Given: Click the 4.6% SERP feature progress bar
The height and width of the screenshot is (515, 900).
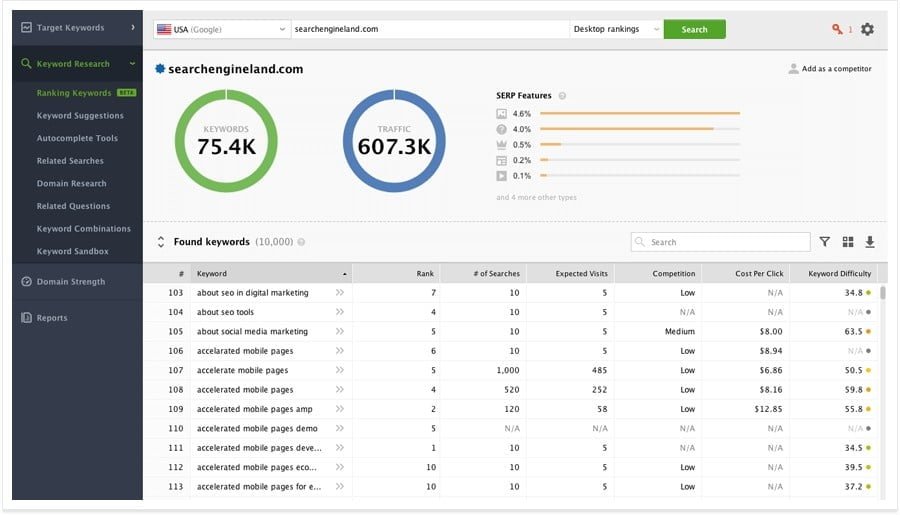Looking at the screenshot, I should pyautogui.click(x=640, y=114).
